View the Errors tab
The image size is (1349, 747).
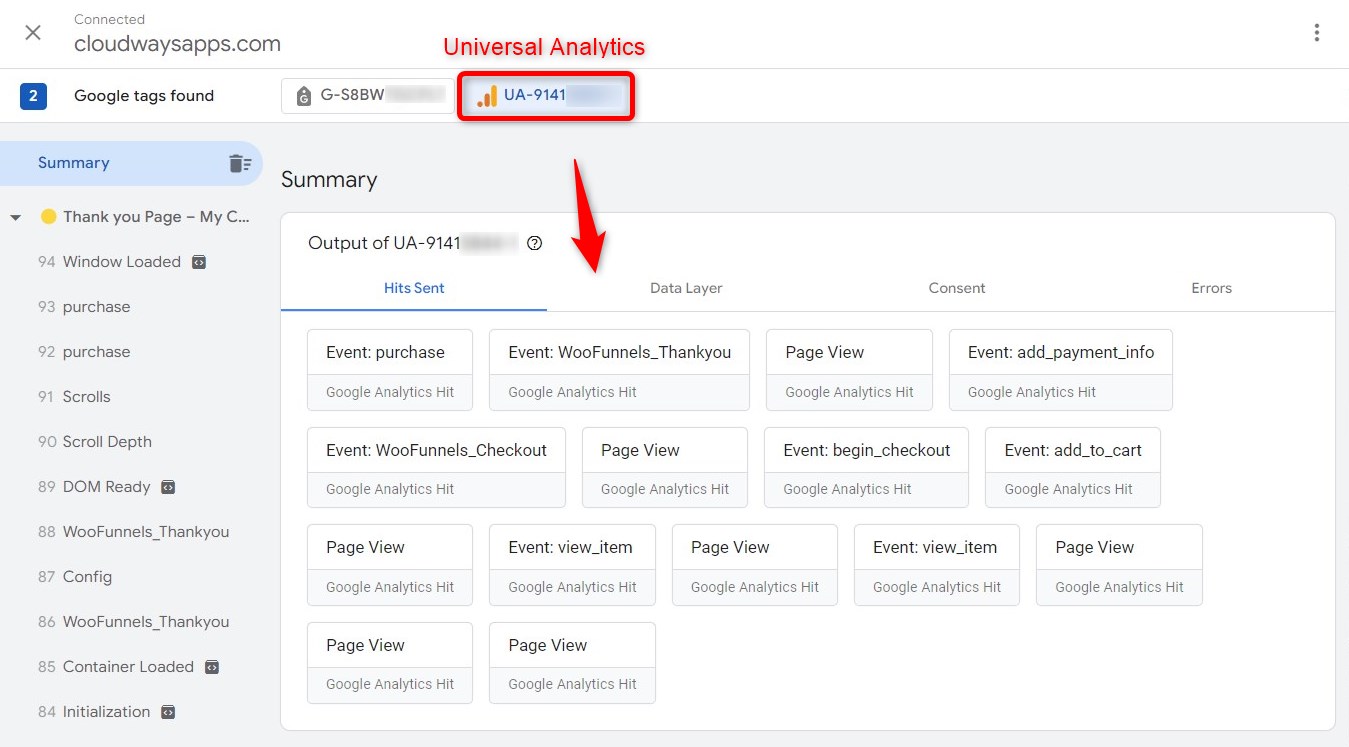[1211, 288]
